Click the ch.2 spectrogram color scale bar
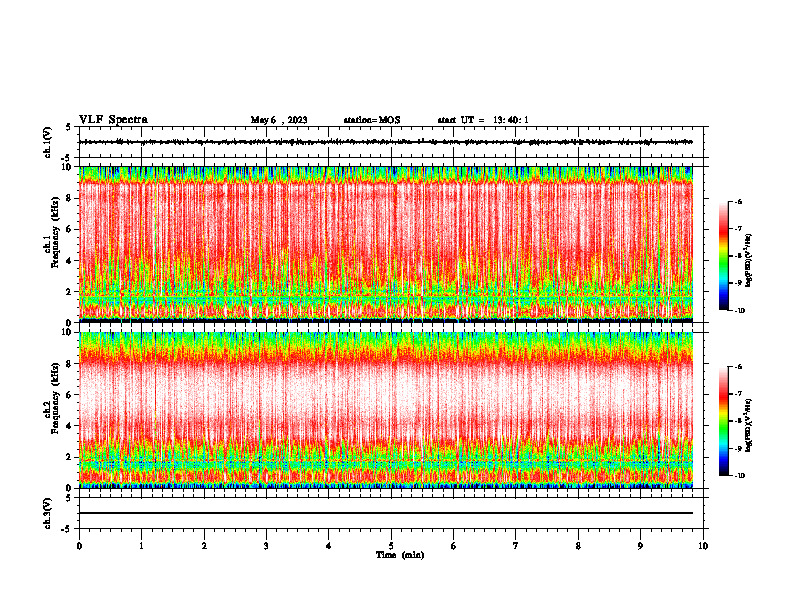 click(723, 421)
